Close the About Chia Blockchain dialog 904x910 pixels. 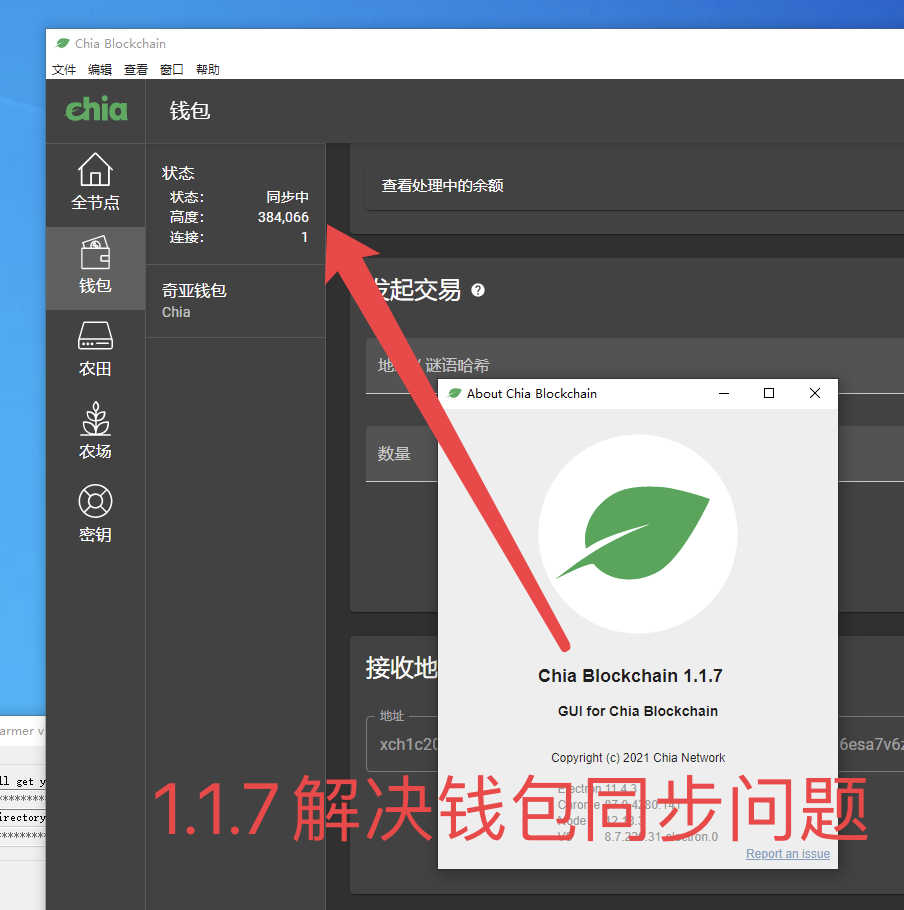click(815, 393)
